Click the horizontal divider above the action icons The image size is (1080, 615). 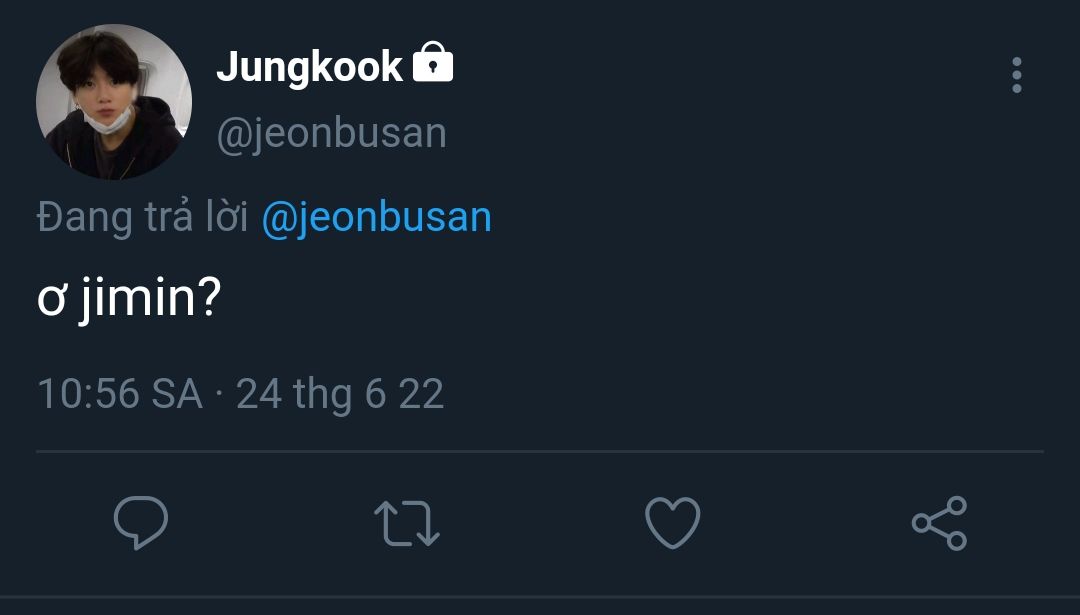[540, 451]
